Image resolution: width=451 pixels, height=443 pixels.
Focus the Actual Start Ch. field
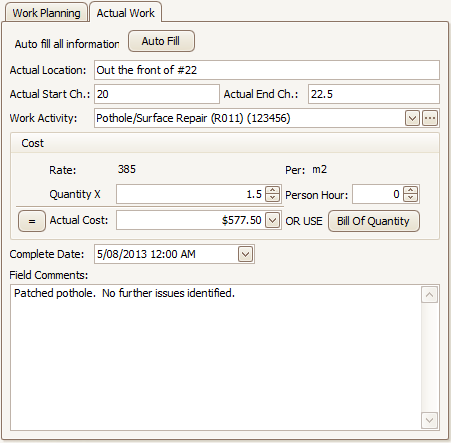click(157, 94)
